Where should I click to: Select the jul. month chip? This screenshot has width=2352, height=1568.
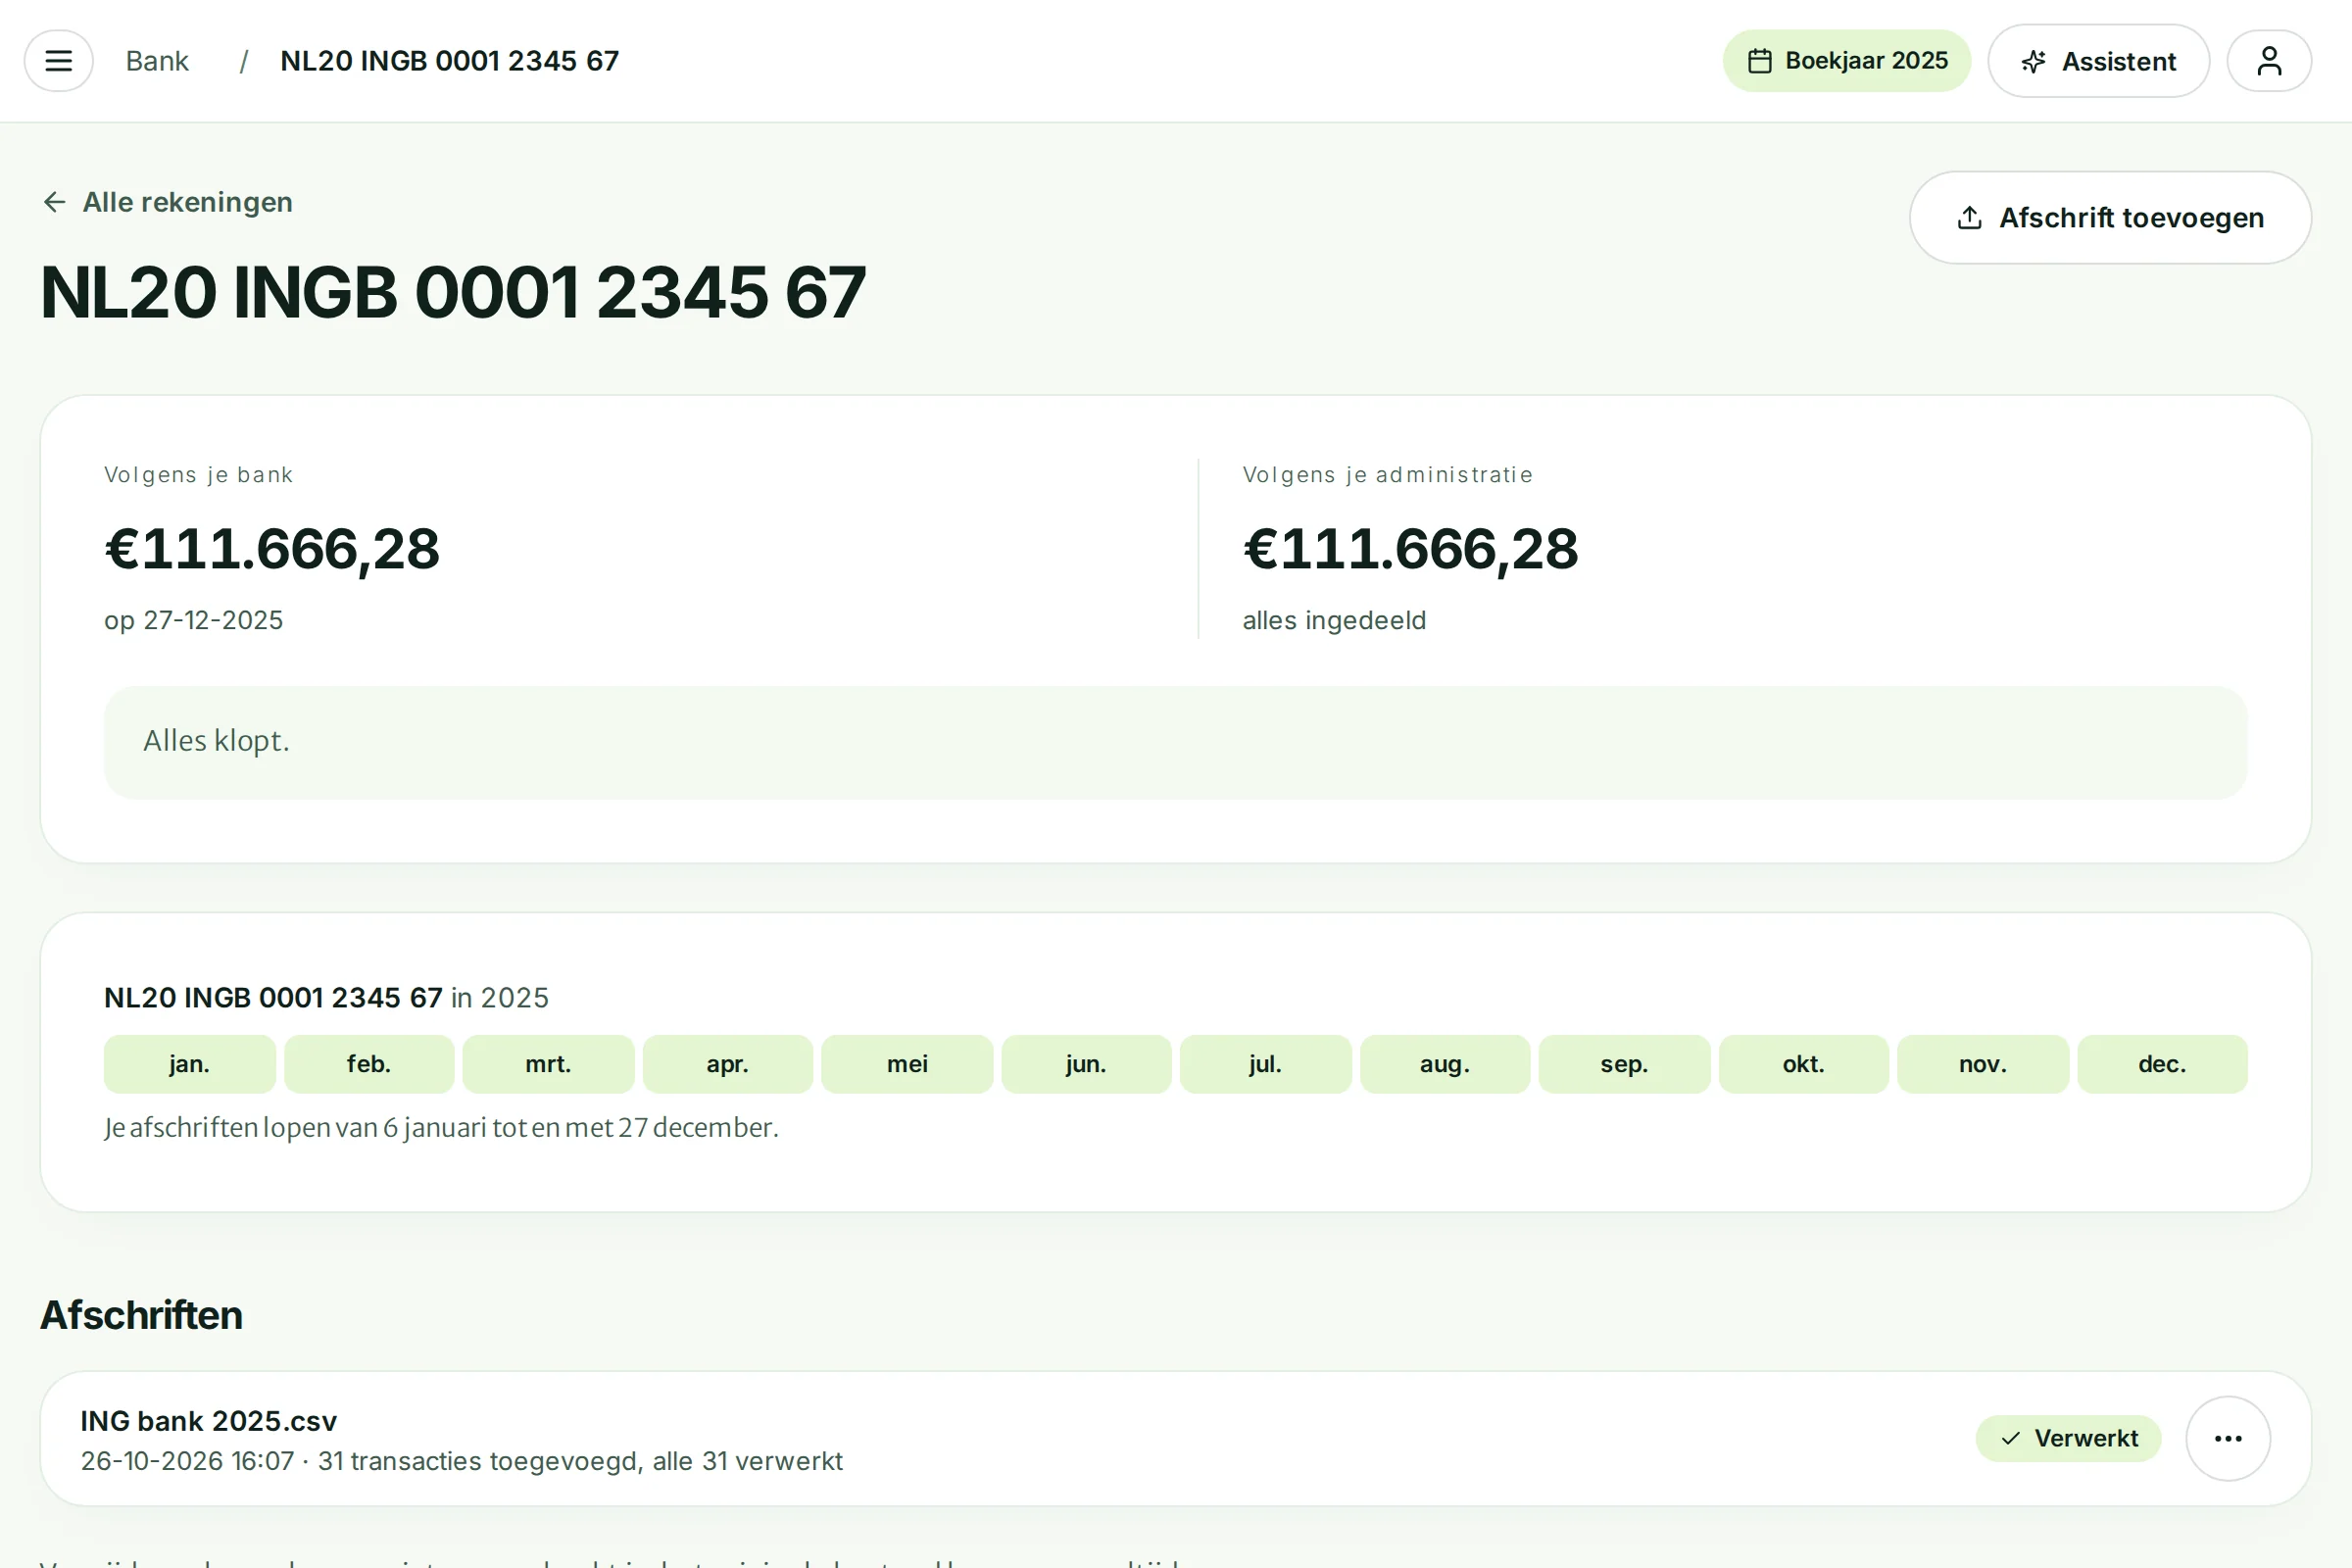point(1265,1064)
